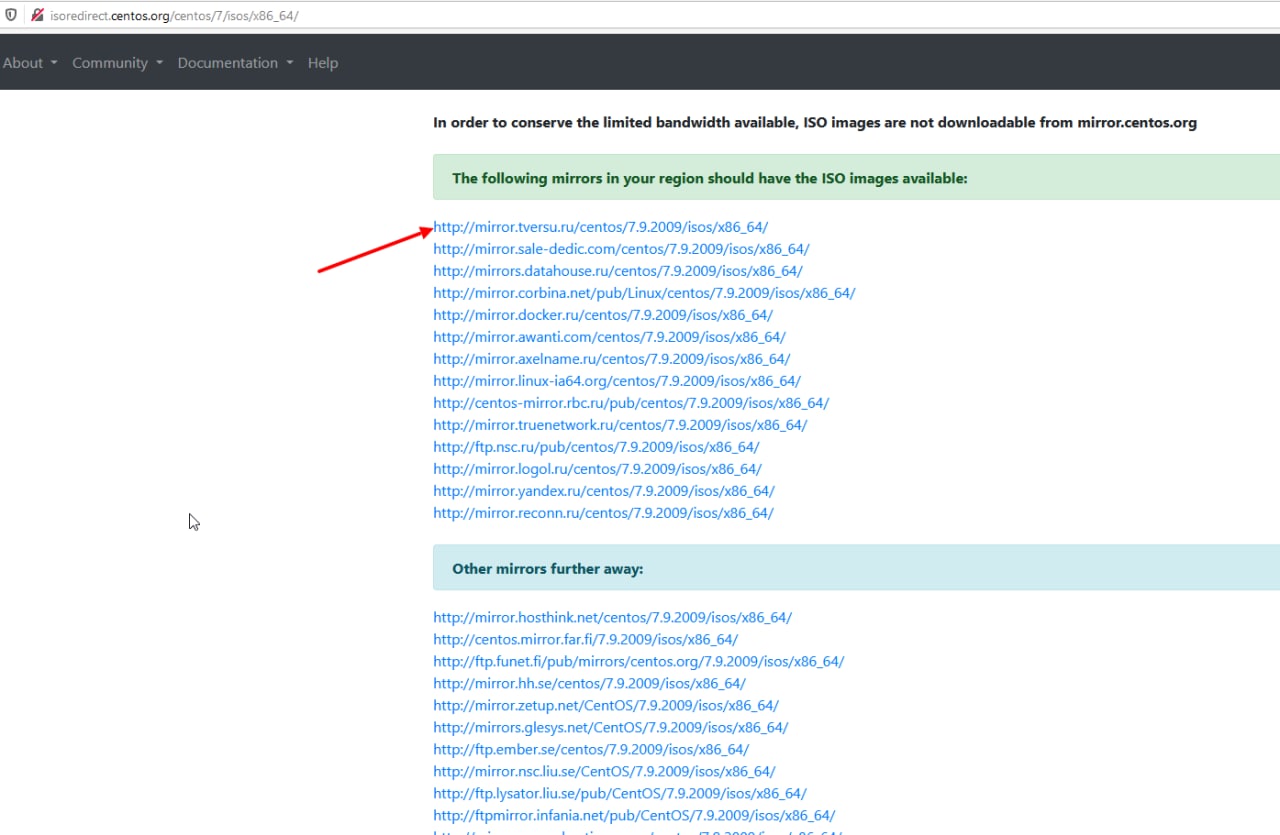Expand the About dropdown menu
The width and height of the screenshot is (1280, 835).
point(30,63)
